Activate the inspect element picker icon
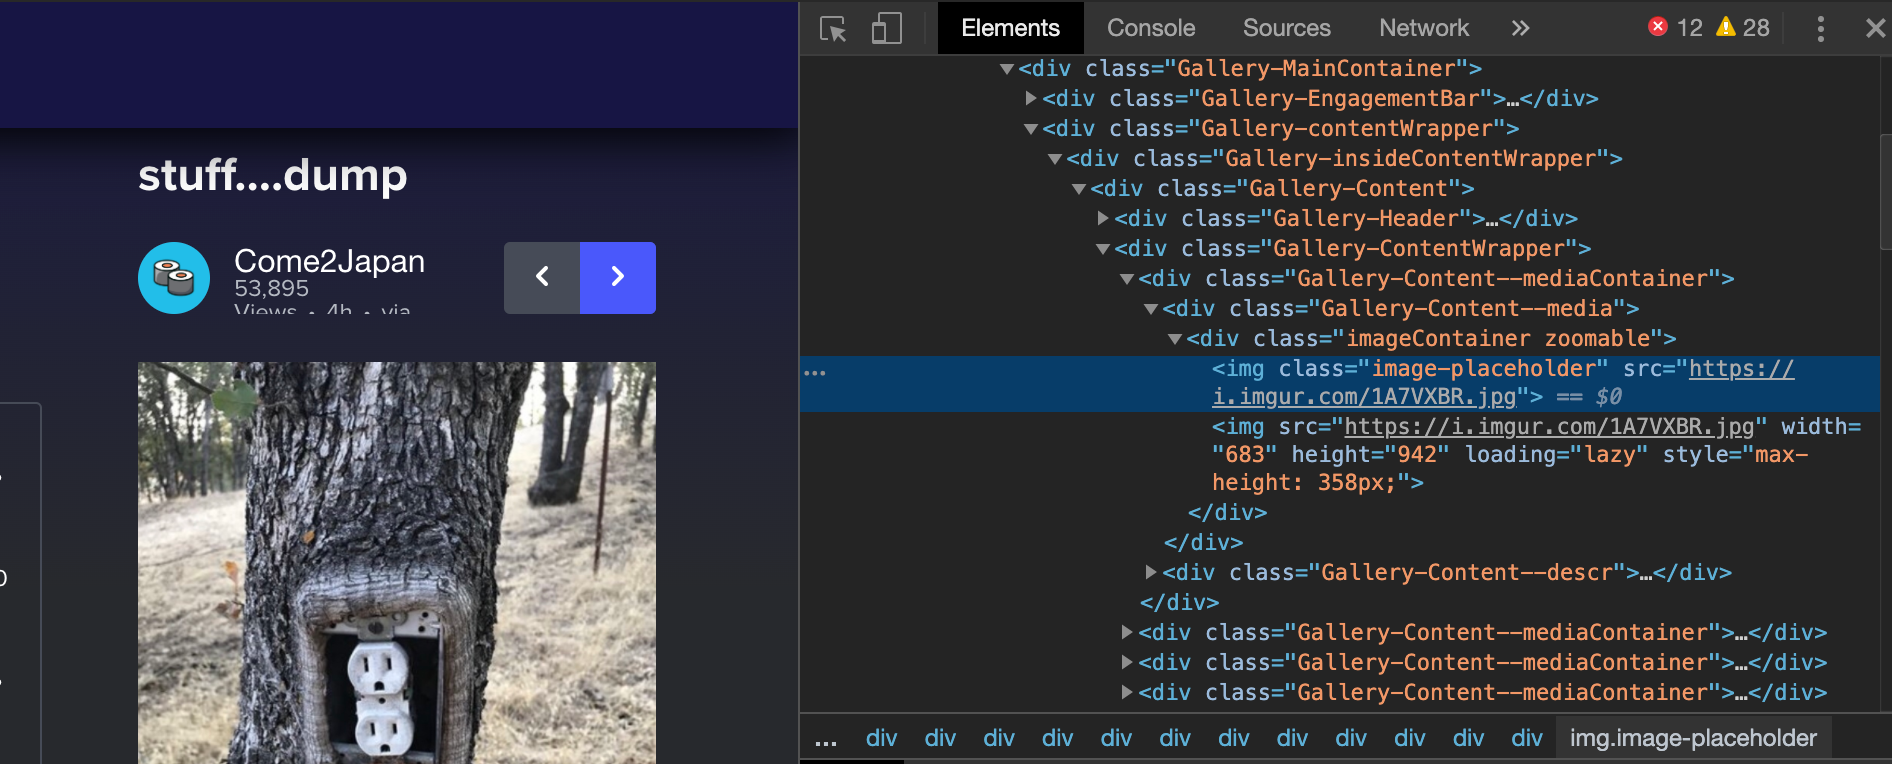The width and height of the screenshot is (1892, 764). click(x=833, y=28)
